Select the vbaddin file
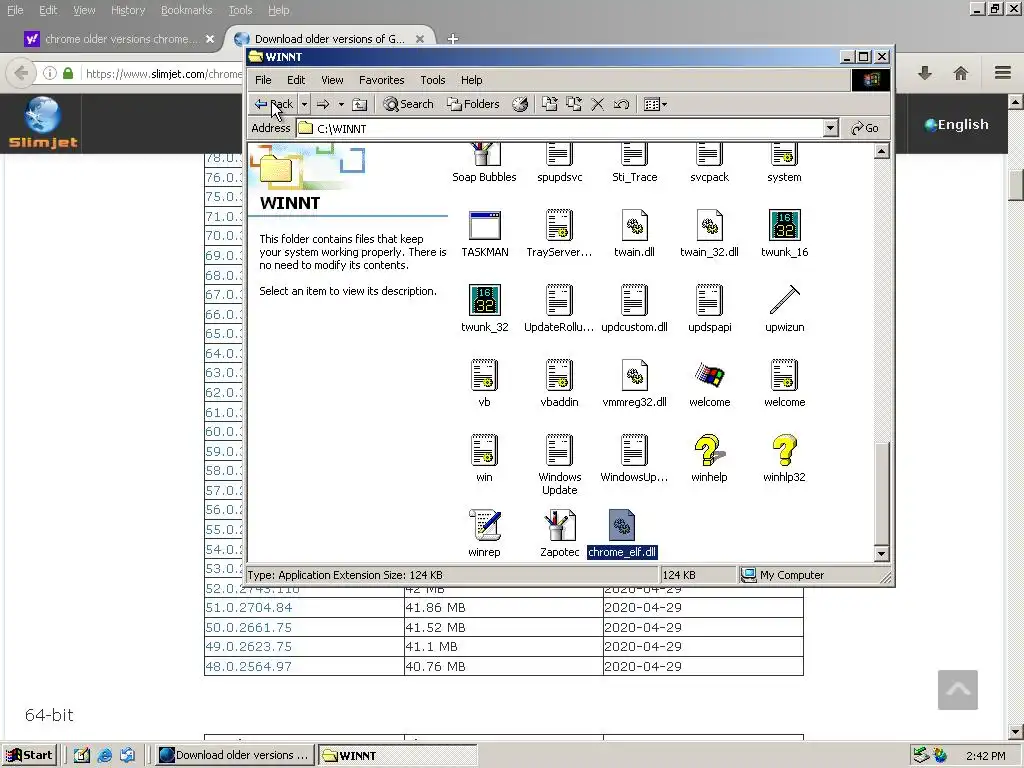Screen dimensions: 1024x768 coord(560,384)
